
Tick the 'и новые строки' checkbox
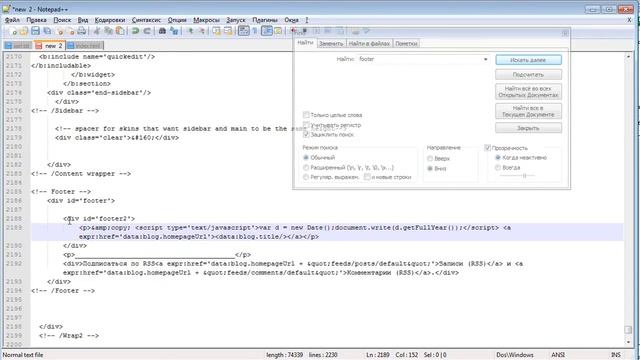pos(367,177)
